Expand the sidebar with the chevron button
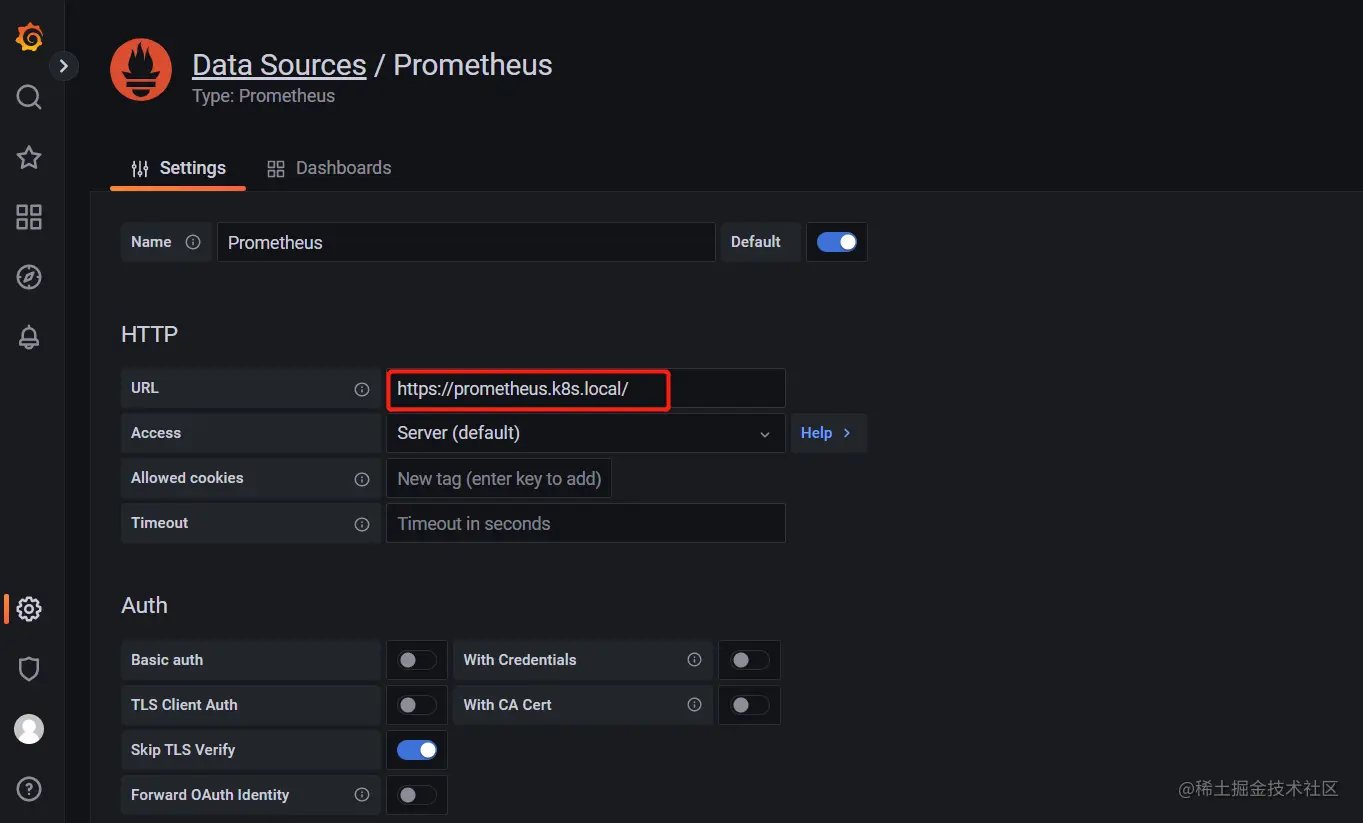The width and height of the screenshot is (1363, 823). (64, 66)
